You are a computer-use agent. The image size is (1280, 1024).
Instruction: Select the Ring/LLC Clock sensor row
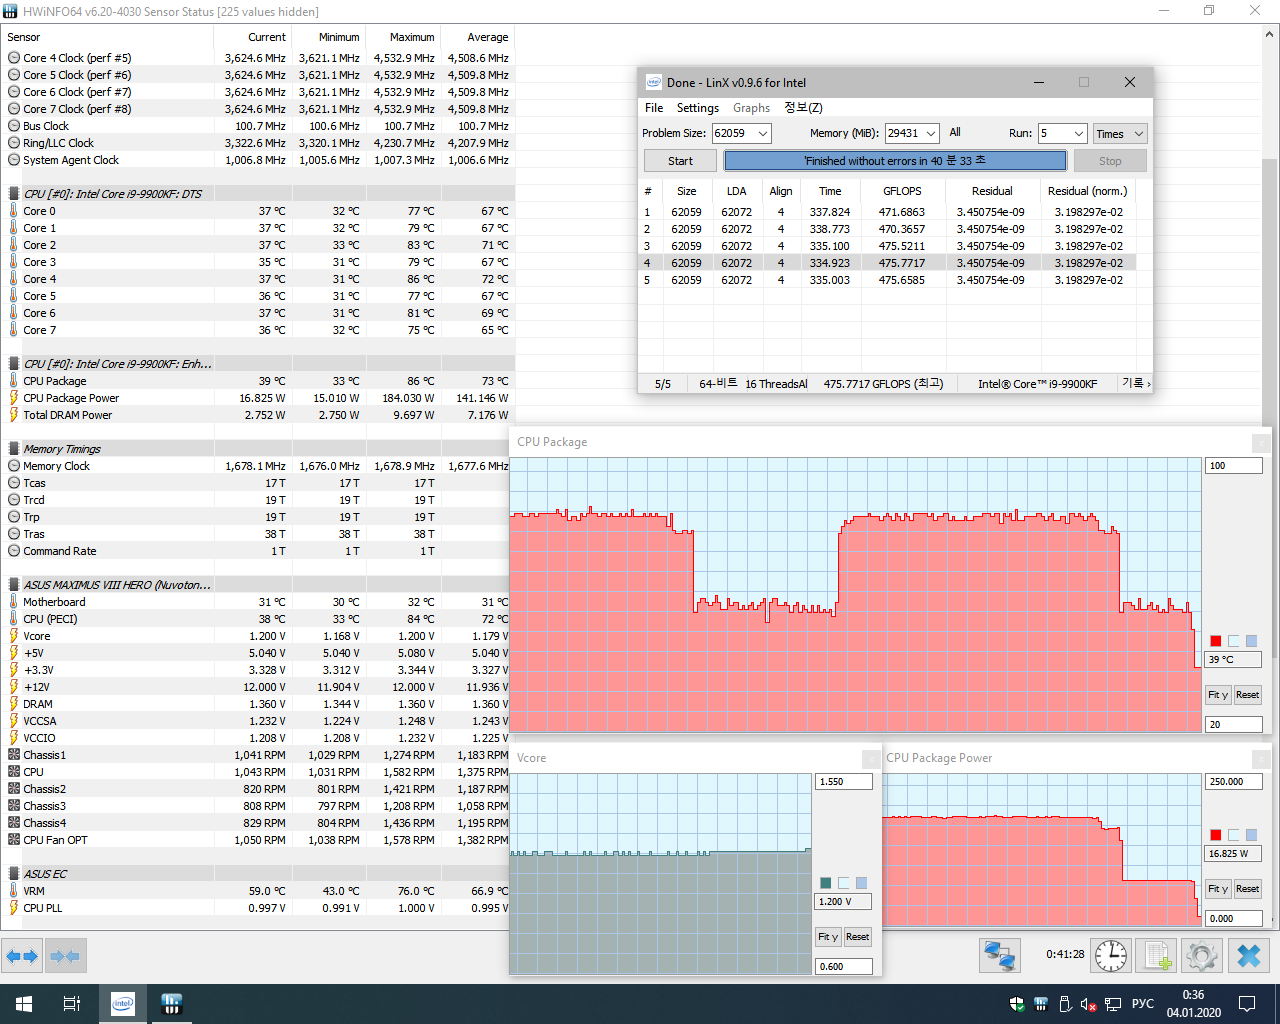(258, 143)
